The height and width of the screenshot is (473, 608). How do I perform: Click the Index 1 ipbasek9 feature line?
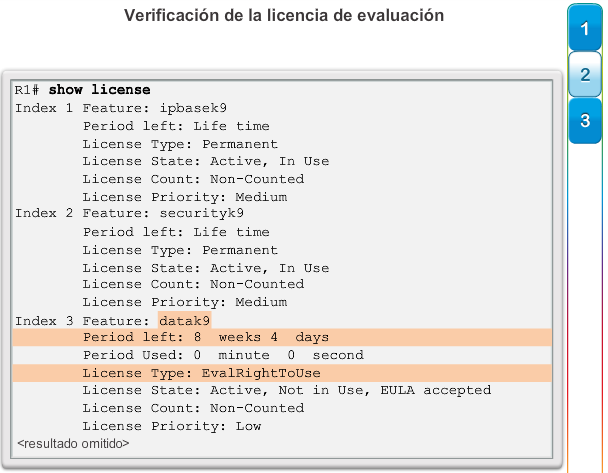click(x=121, y=108)
